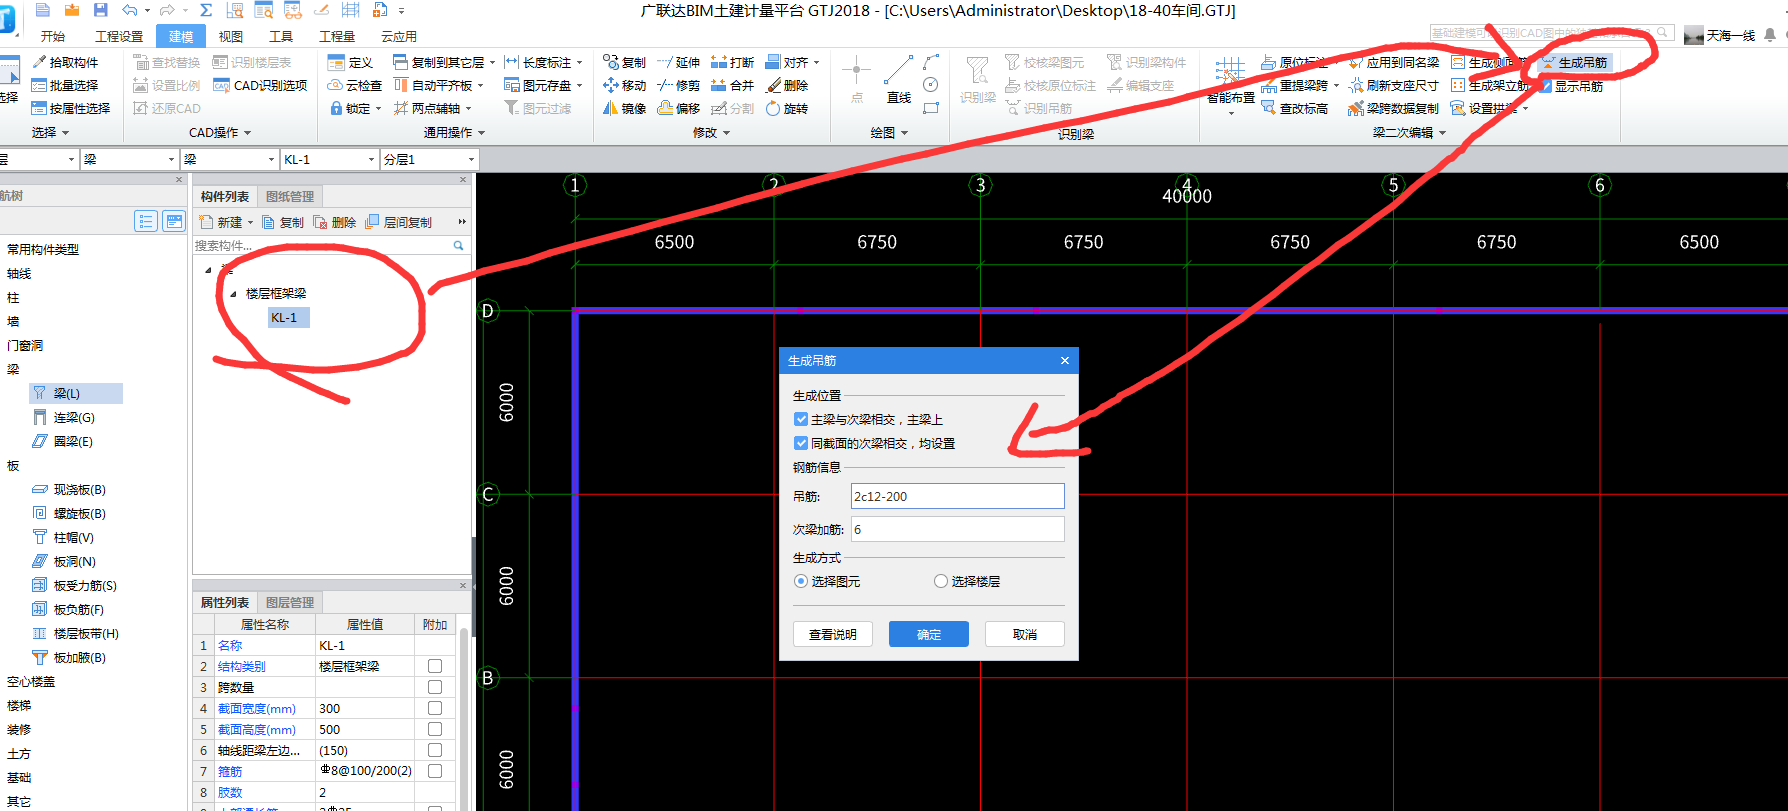
Task: Click the 删除 delete tool in ribbon
Action: coord(787,85)
